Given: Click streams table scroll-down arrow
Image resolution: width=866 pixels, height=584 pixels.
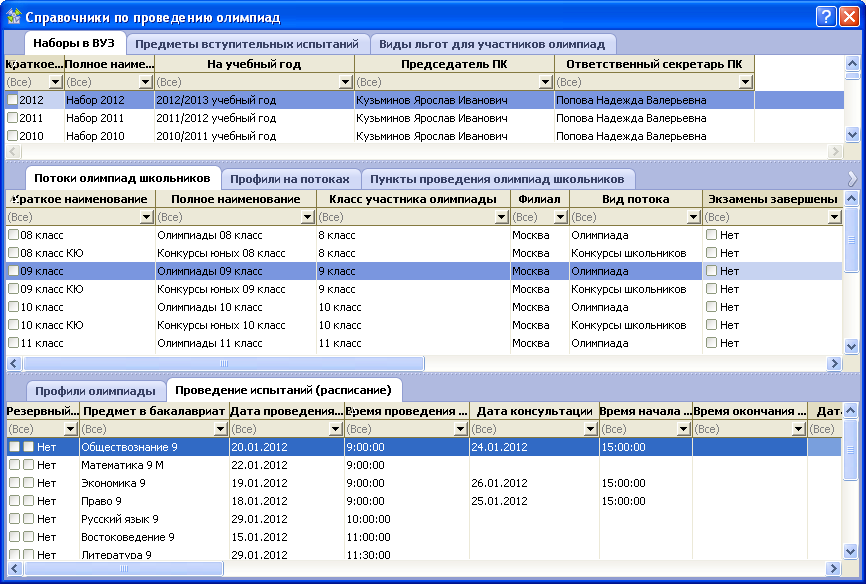Looking at the screenshot, I should tap(851, 347).
